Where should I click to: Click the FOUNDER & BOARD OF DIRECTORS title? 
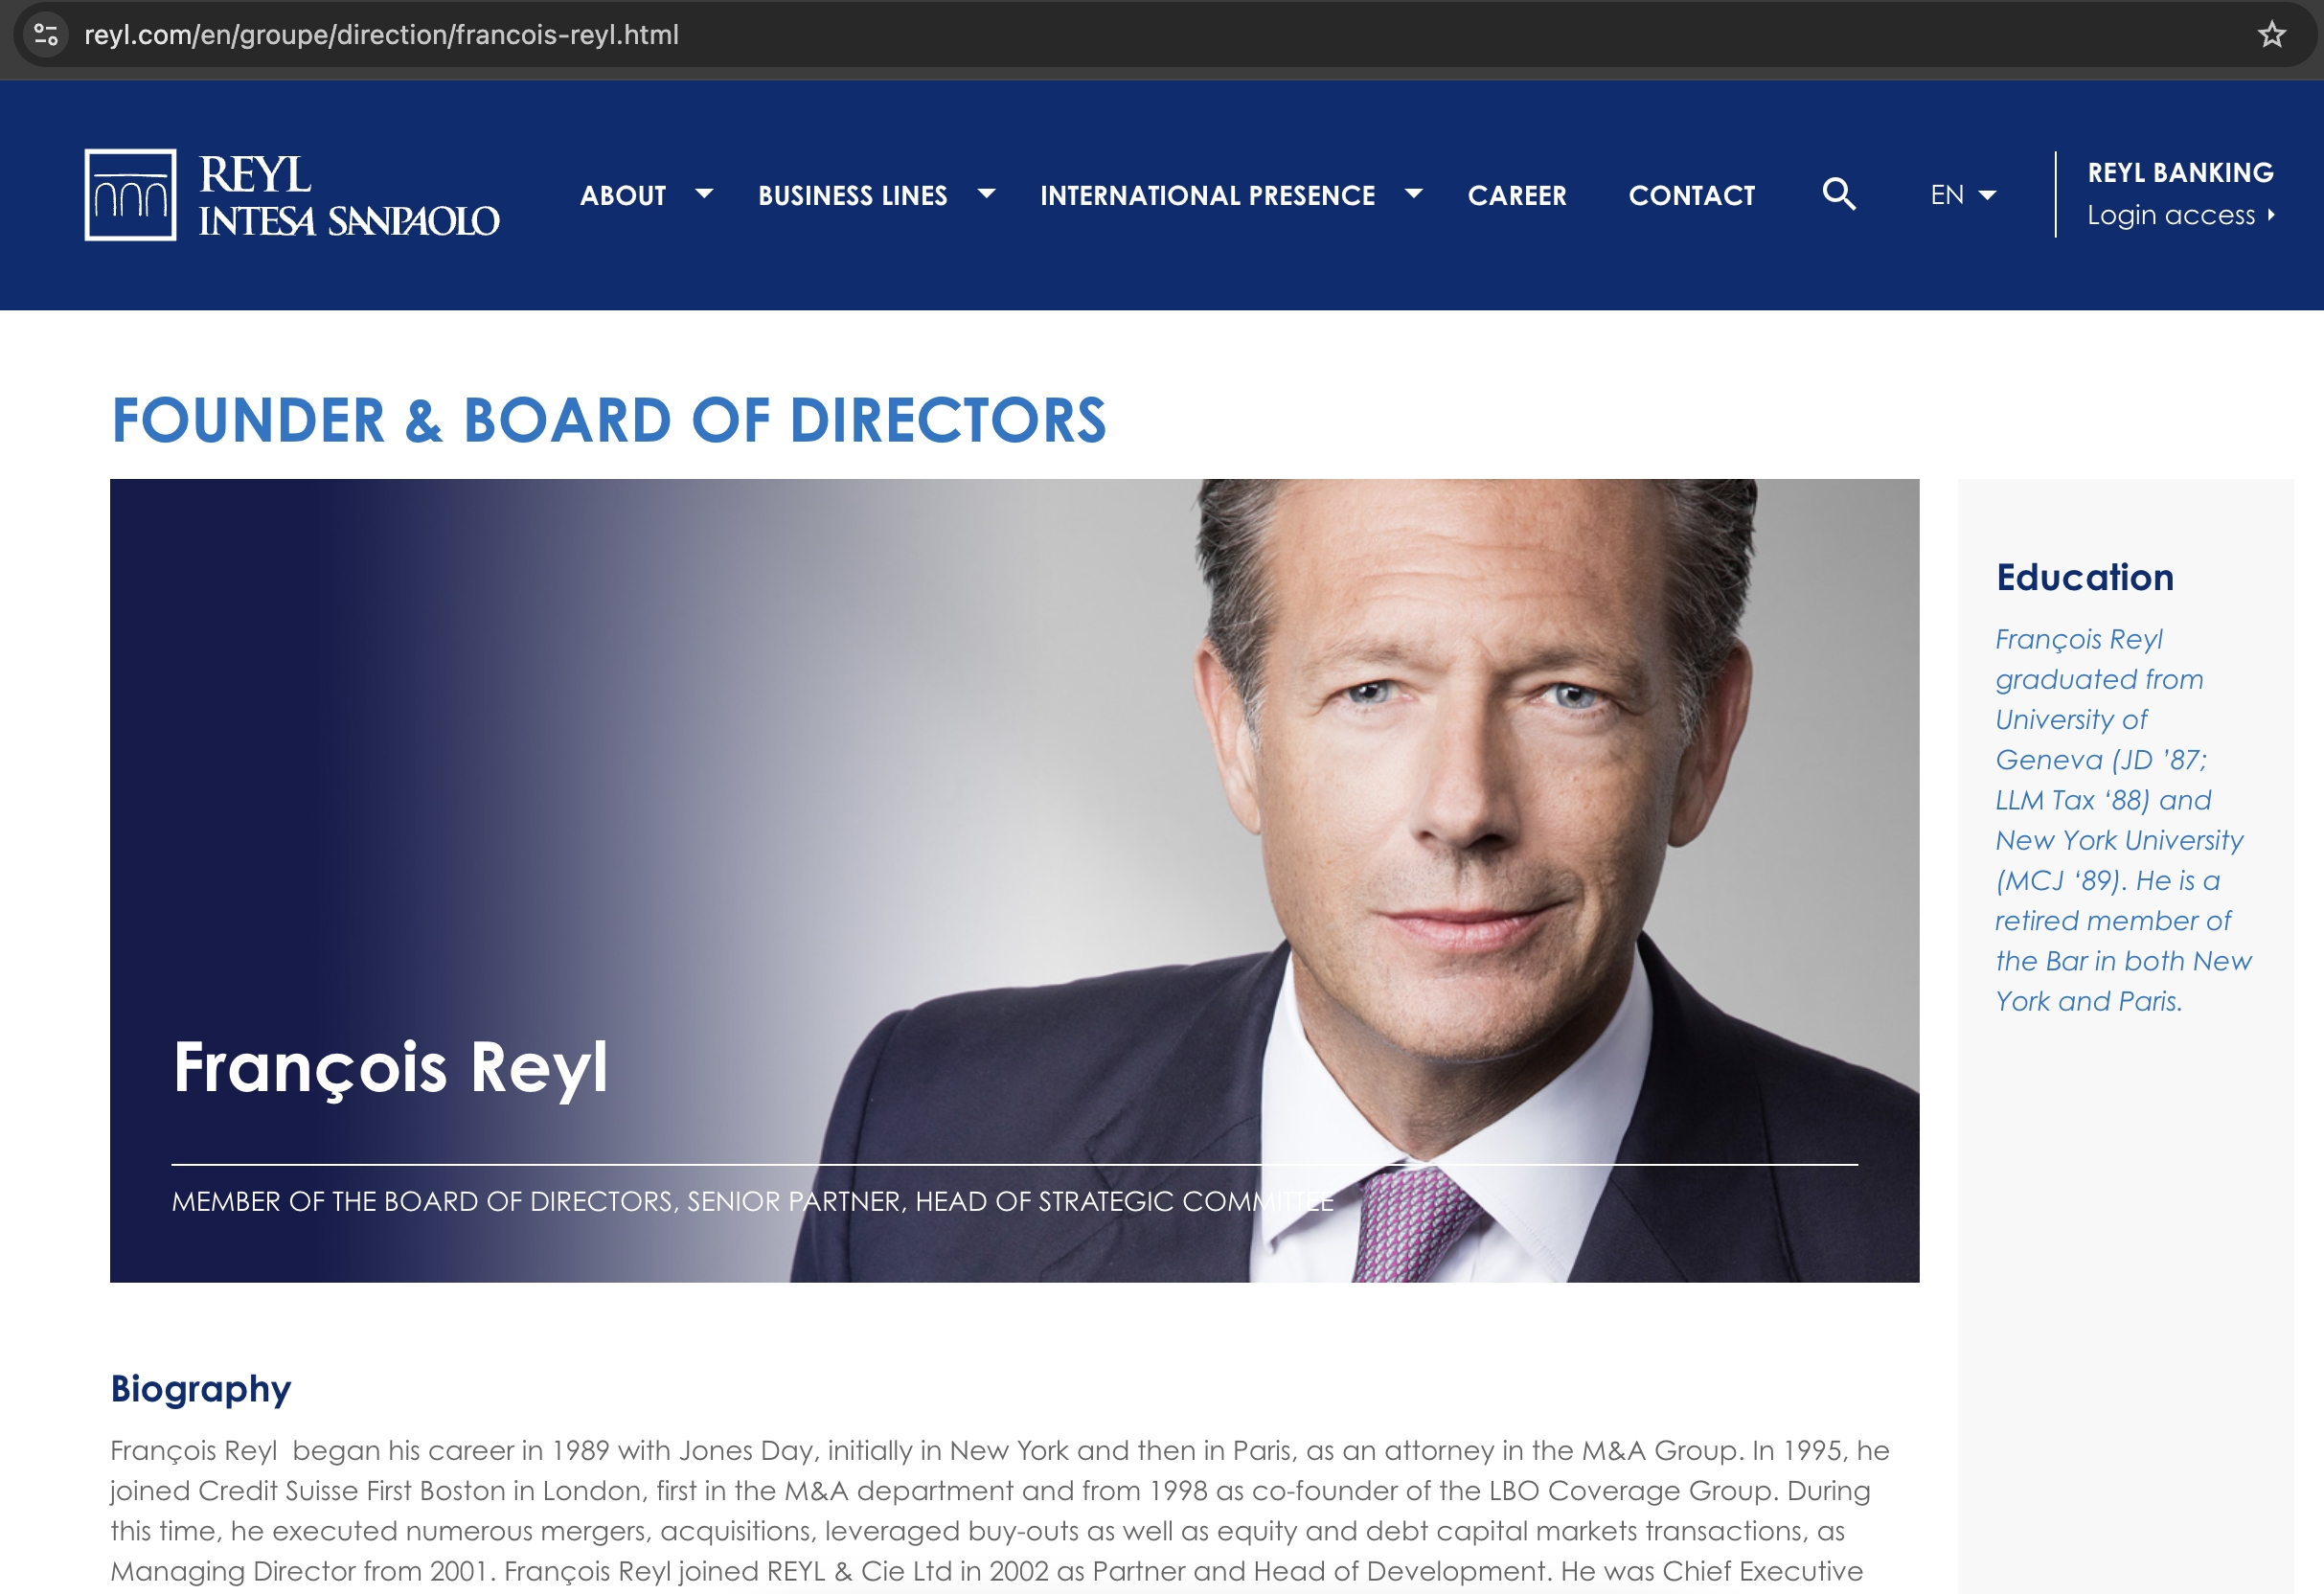[x=608, y=421]
